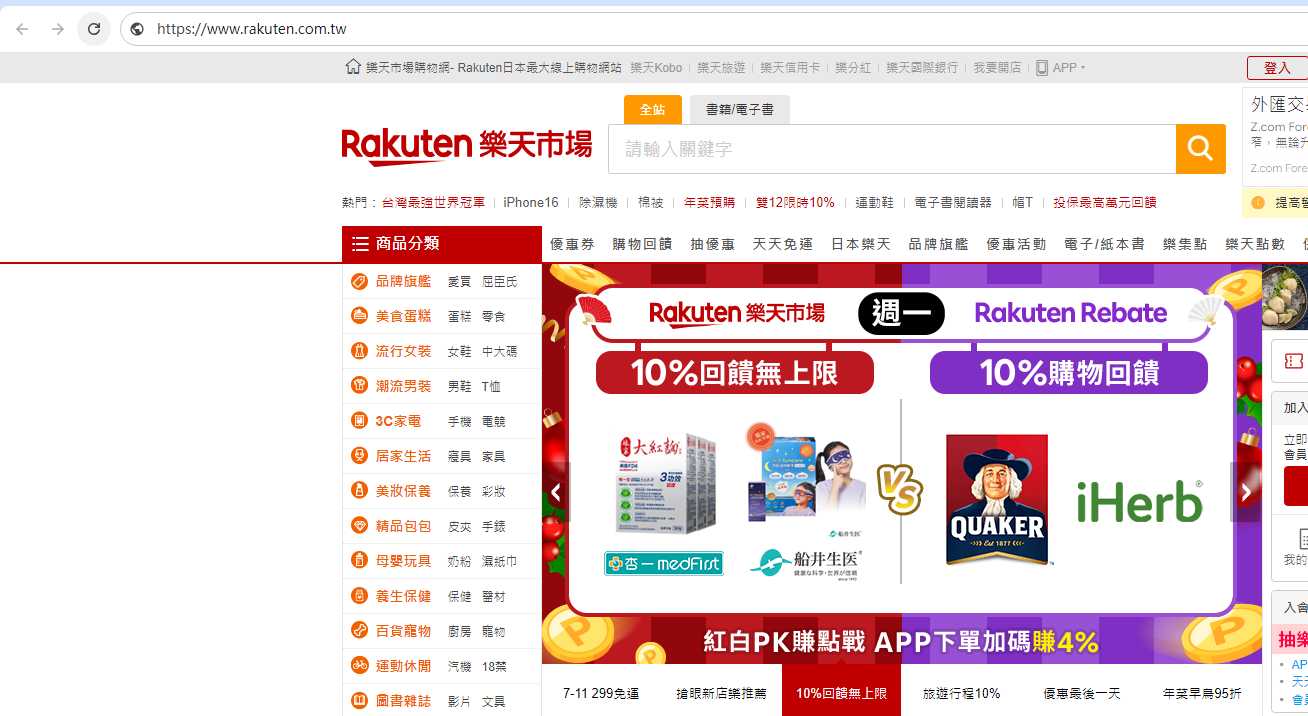
Task: Click the 圖書雜誌 book icon
Action: [360, 701]
